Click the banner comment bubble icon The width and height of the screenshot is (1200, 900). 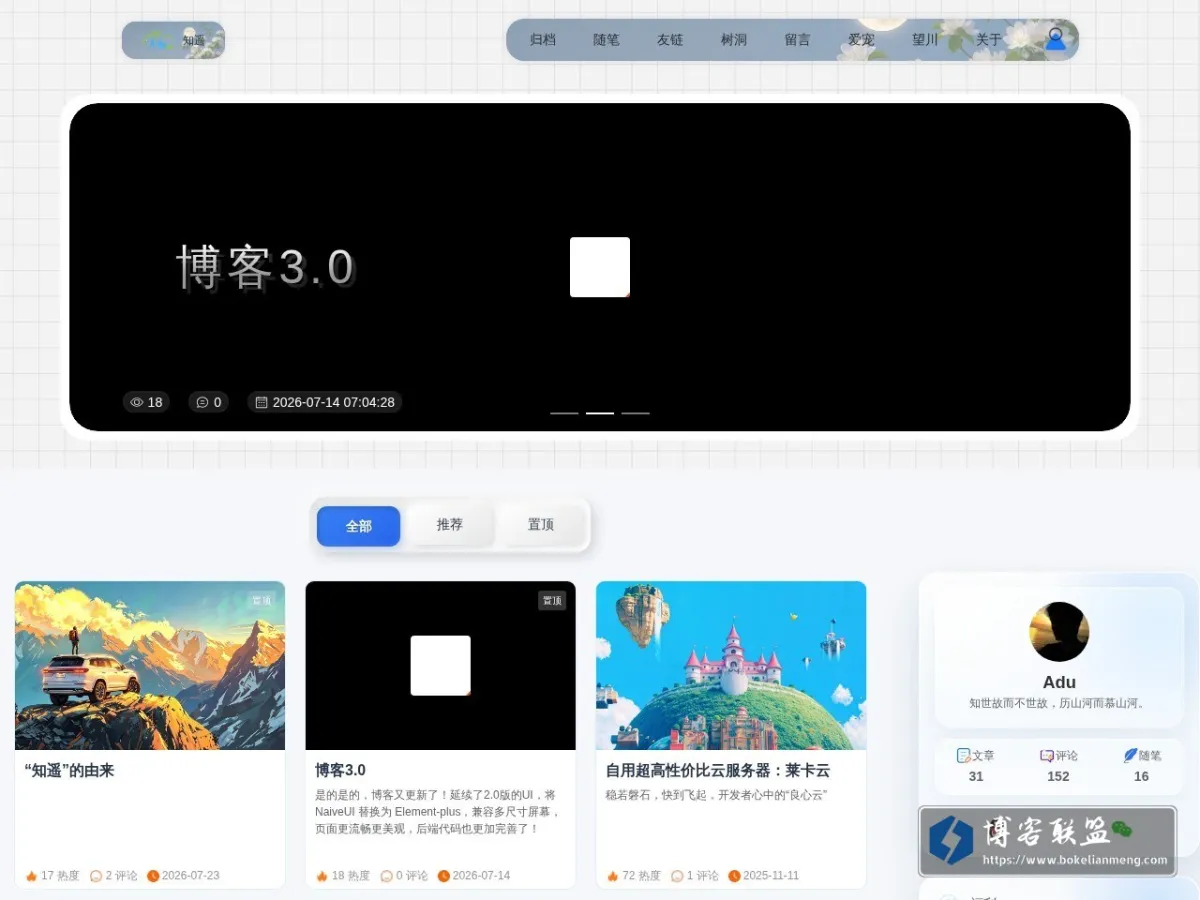(202, 402)
